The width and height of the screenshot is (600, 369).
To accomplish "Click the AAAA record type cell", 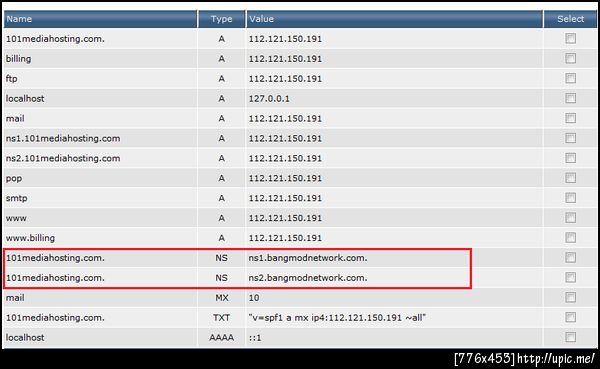I will click(222, 338).
